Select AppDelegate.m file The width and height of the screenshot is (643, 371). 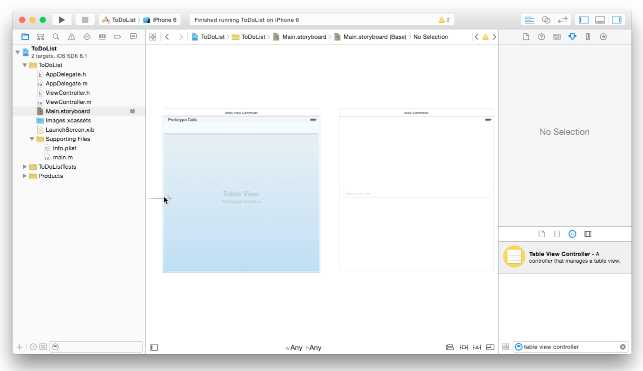pyautogui.click(x=66, y=83)
